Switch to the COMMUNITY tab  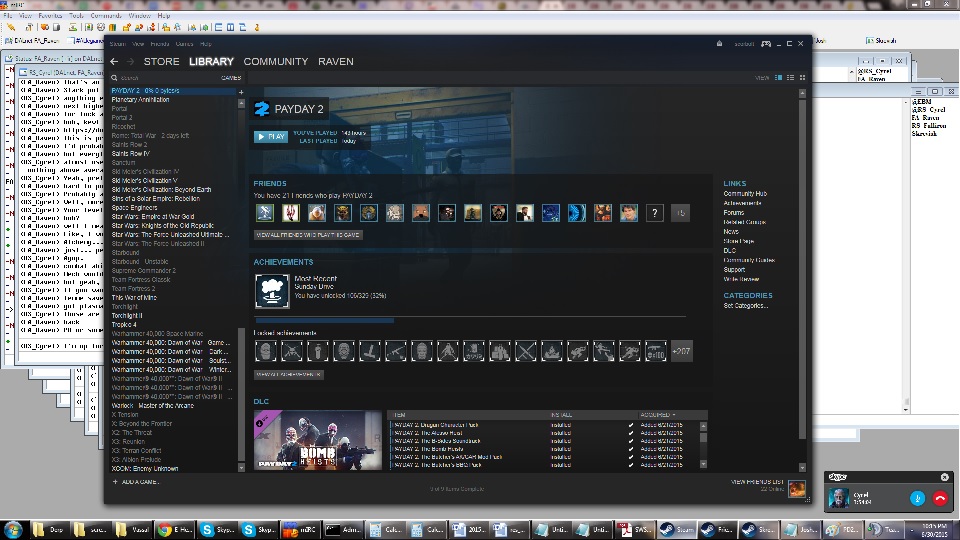click(x=275, y=62)
